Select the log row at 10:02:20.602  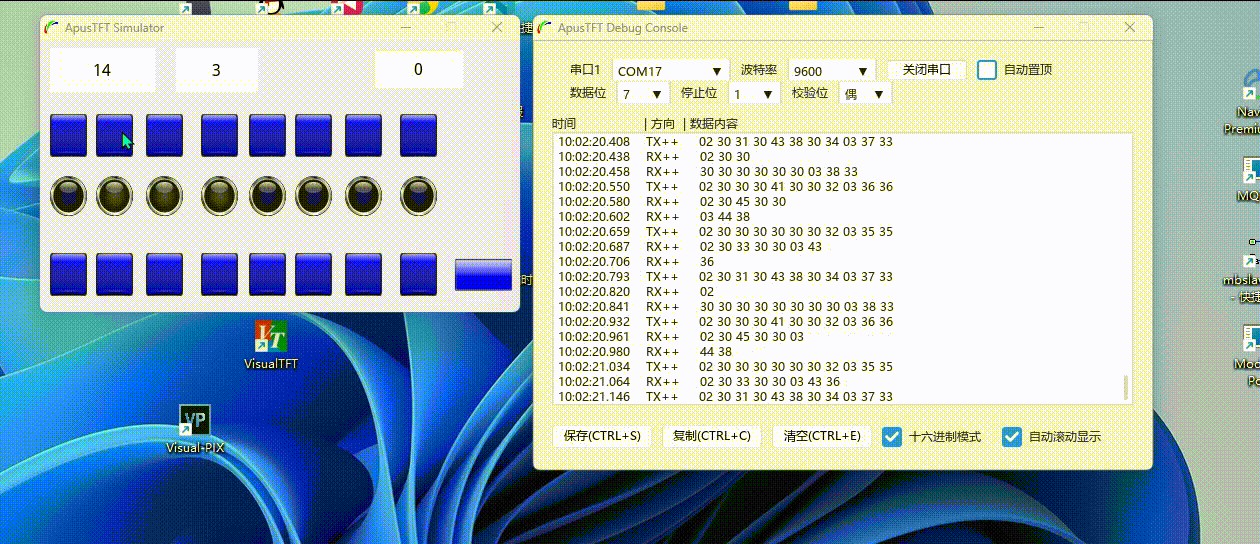pos(838,217)
